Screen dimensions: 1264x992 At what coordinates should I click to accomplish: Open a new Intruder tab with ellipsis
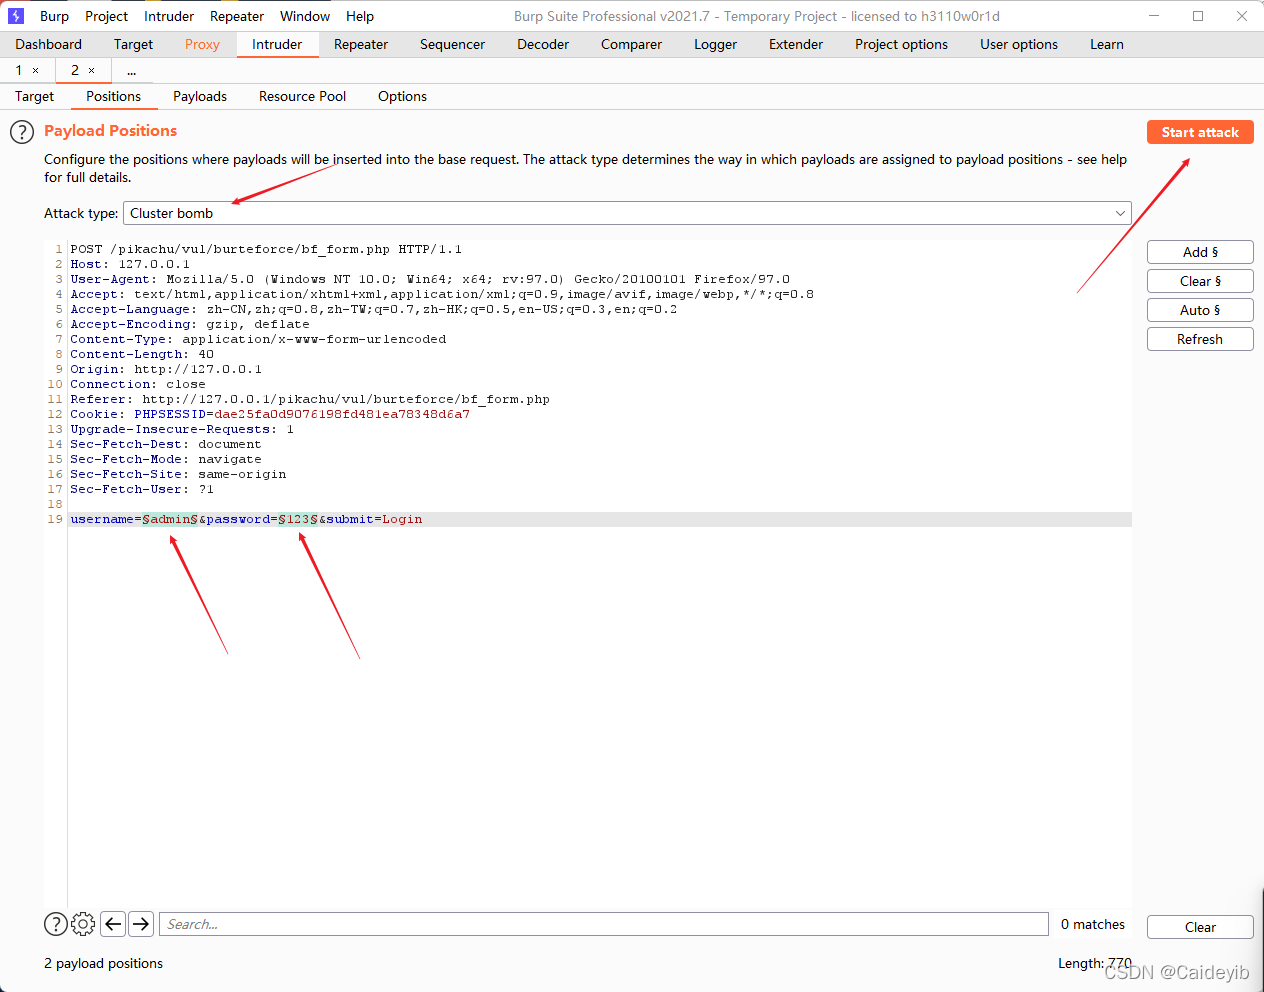pyautogui.click(x=131, y=70)
